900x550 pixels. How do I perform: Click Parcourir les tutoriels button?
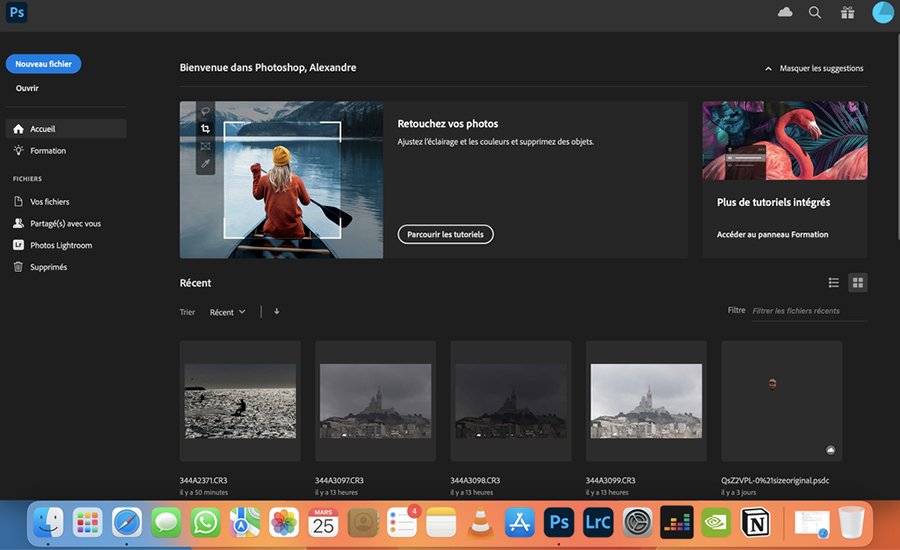(445, 235)
